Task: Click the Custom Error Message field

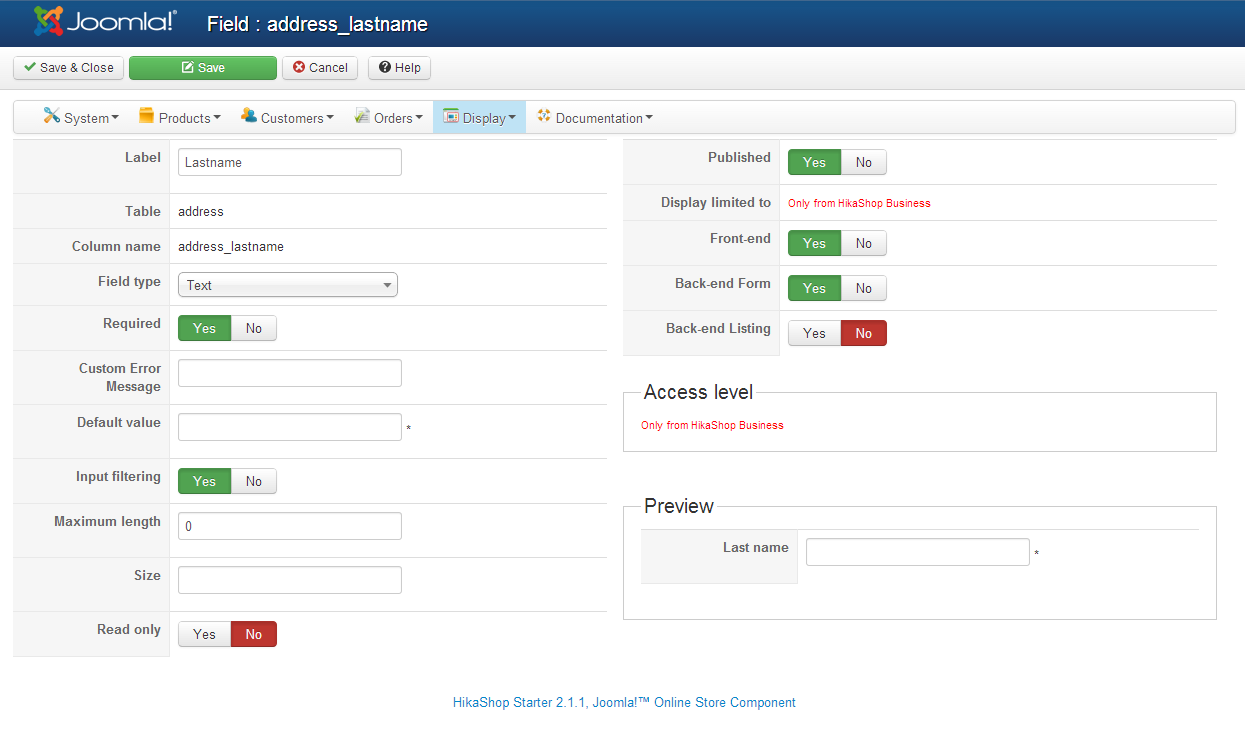Action: [x=290, y=373]
